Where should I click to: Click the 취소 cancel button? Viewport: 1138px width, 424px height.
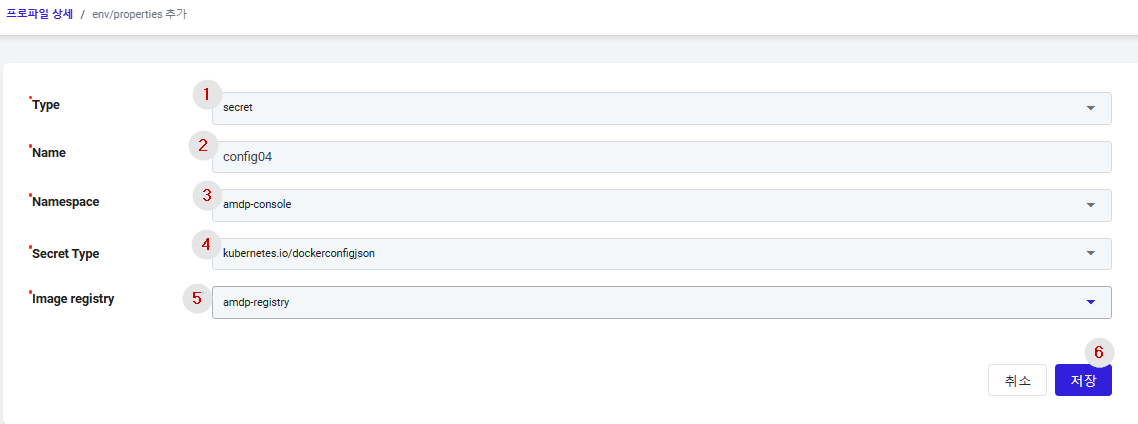click(x=1018, y=380)
